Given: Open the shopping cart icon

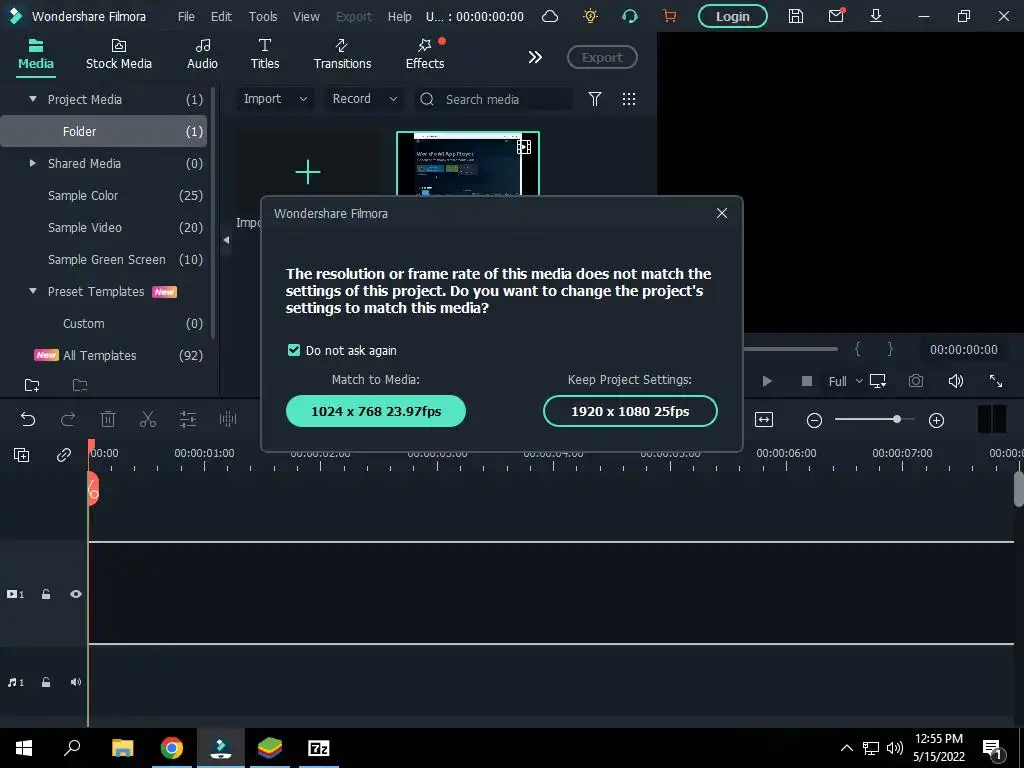Looking at the screenshot, I should (x=669, y=16).
